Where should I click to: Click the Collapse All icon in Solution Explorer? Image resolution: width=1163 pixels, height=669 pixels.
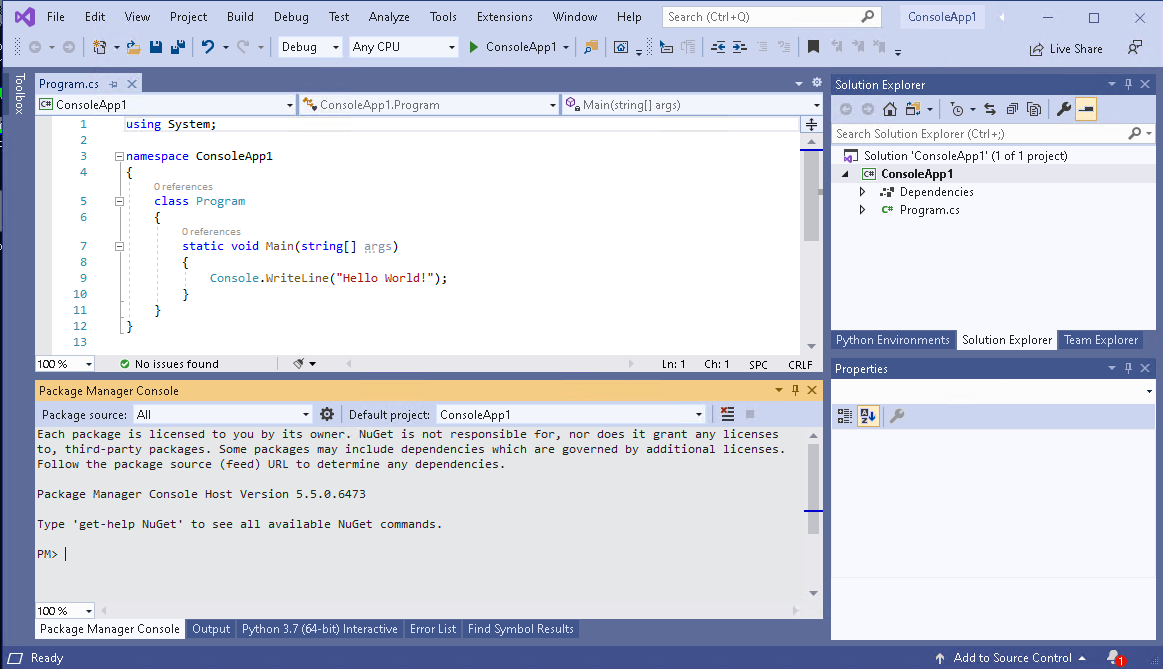coord(1012,109)
